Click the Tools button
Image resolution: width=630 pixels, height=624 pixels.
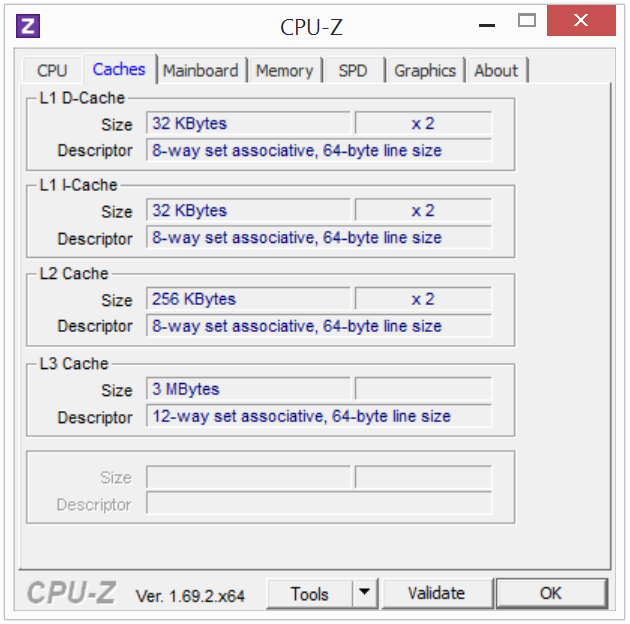click(310, 593)
